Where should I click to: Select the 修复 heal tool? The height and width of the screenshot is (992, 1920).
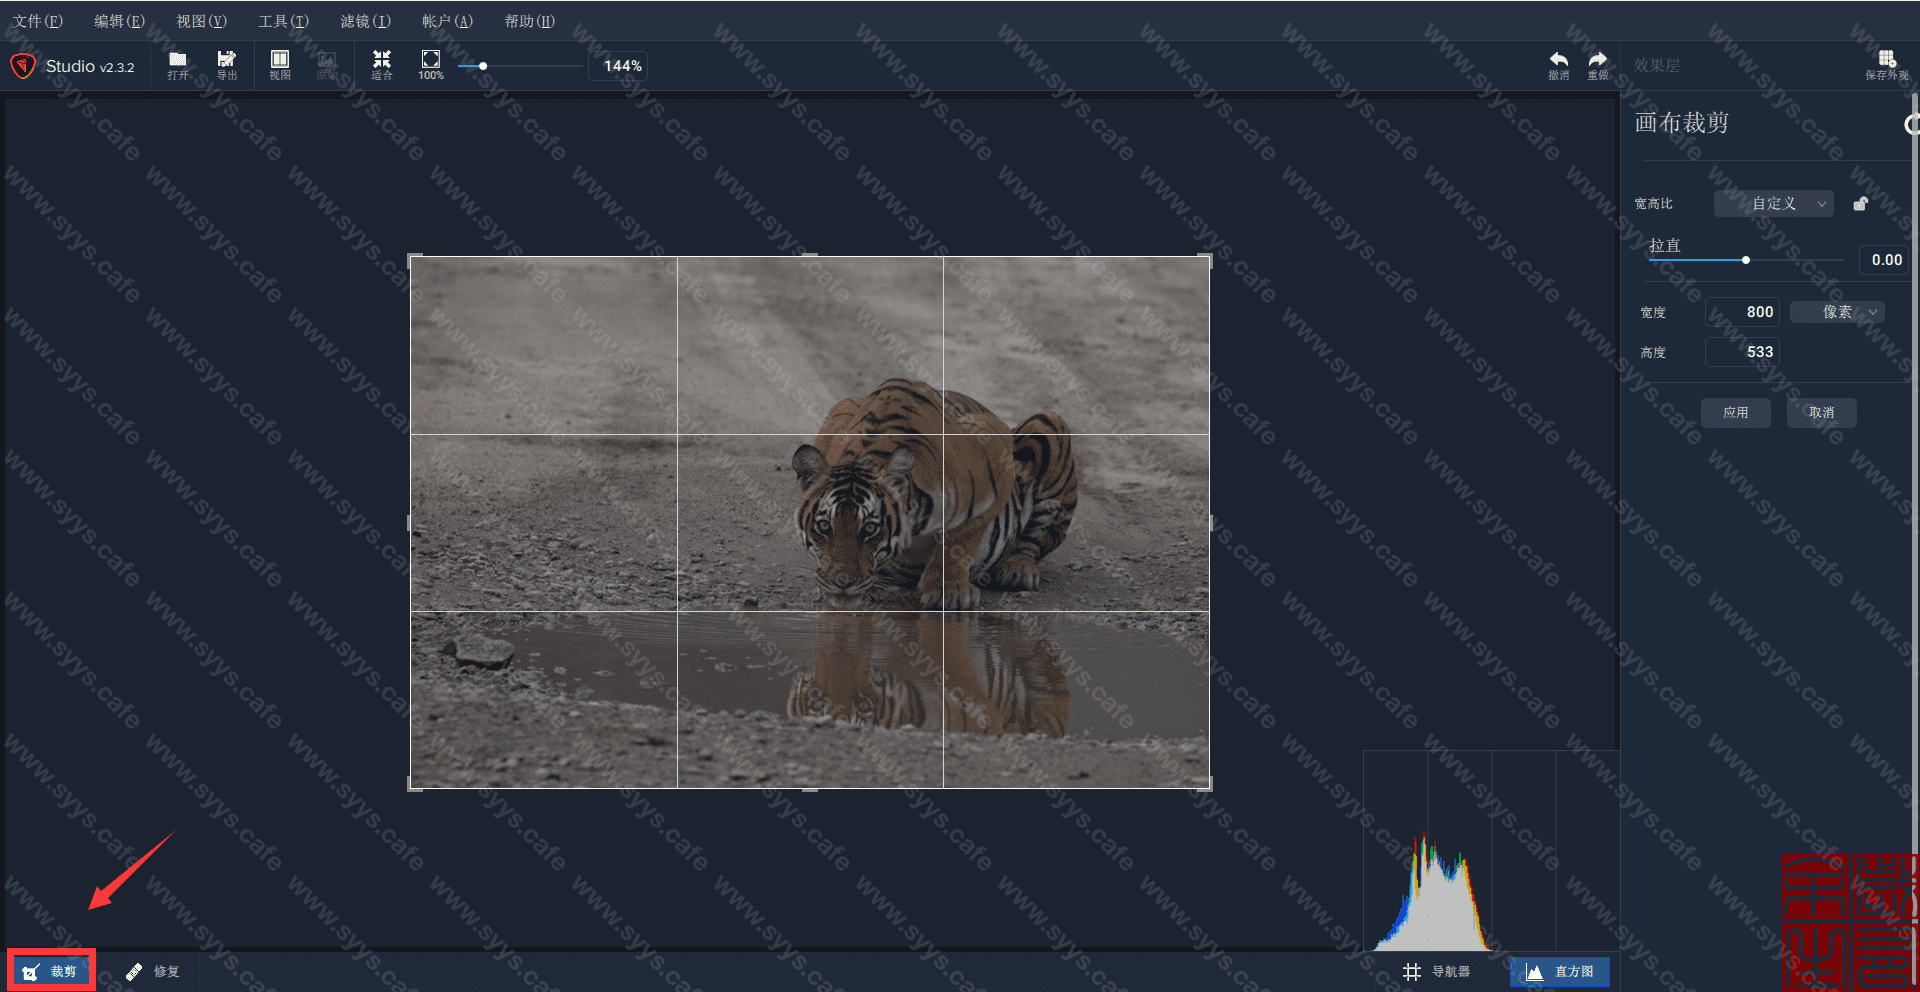[152, 971]
